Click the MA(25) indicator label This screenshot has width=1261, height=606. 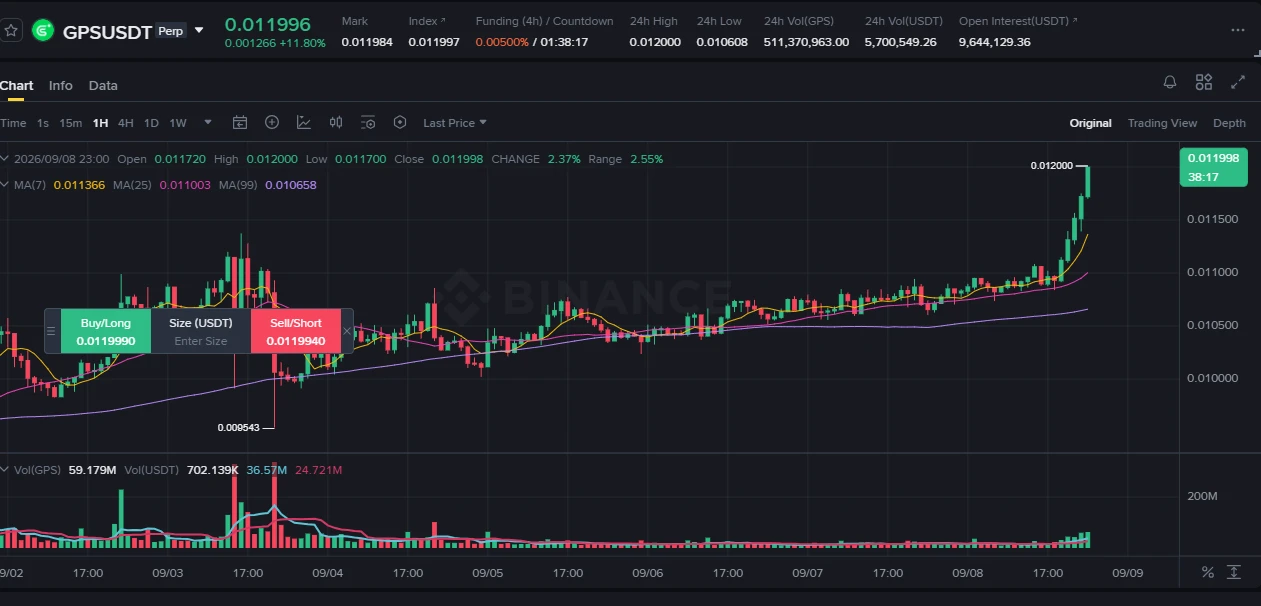tap(132, 185)
